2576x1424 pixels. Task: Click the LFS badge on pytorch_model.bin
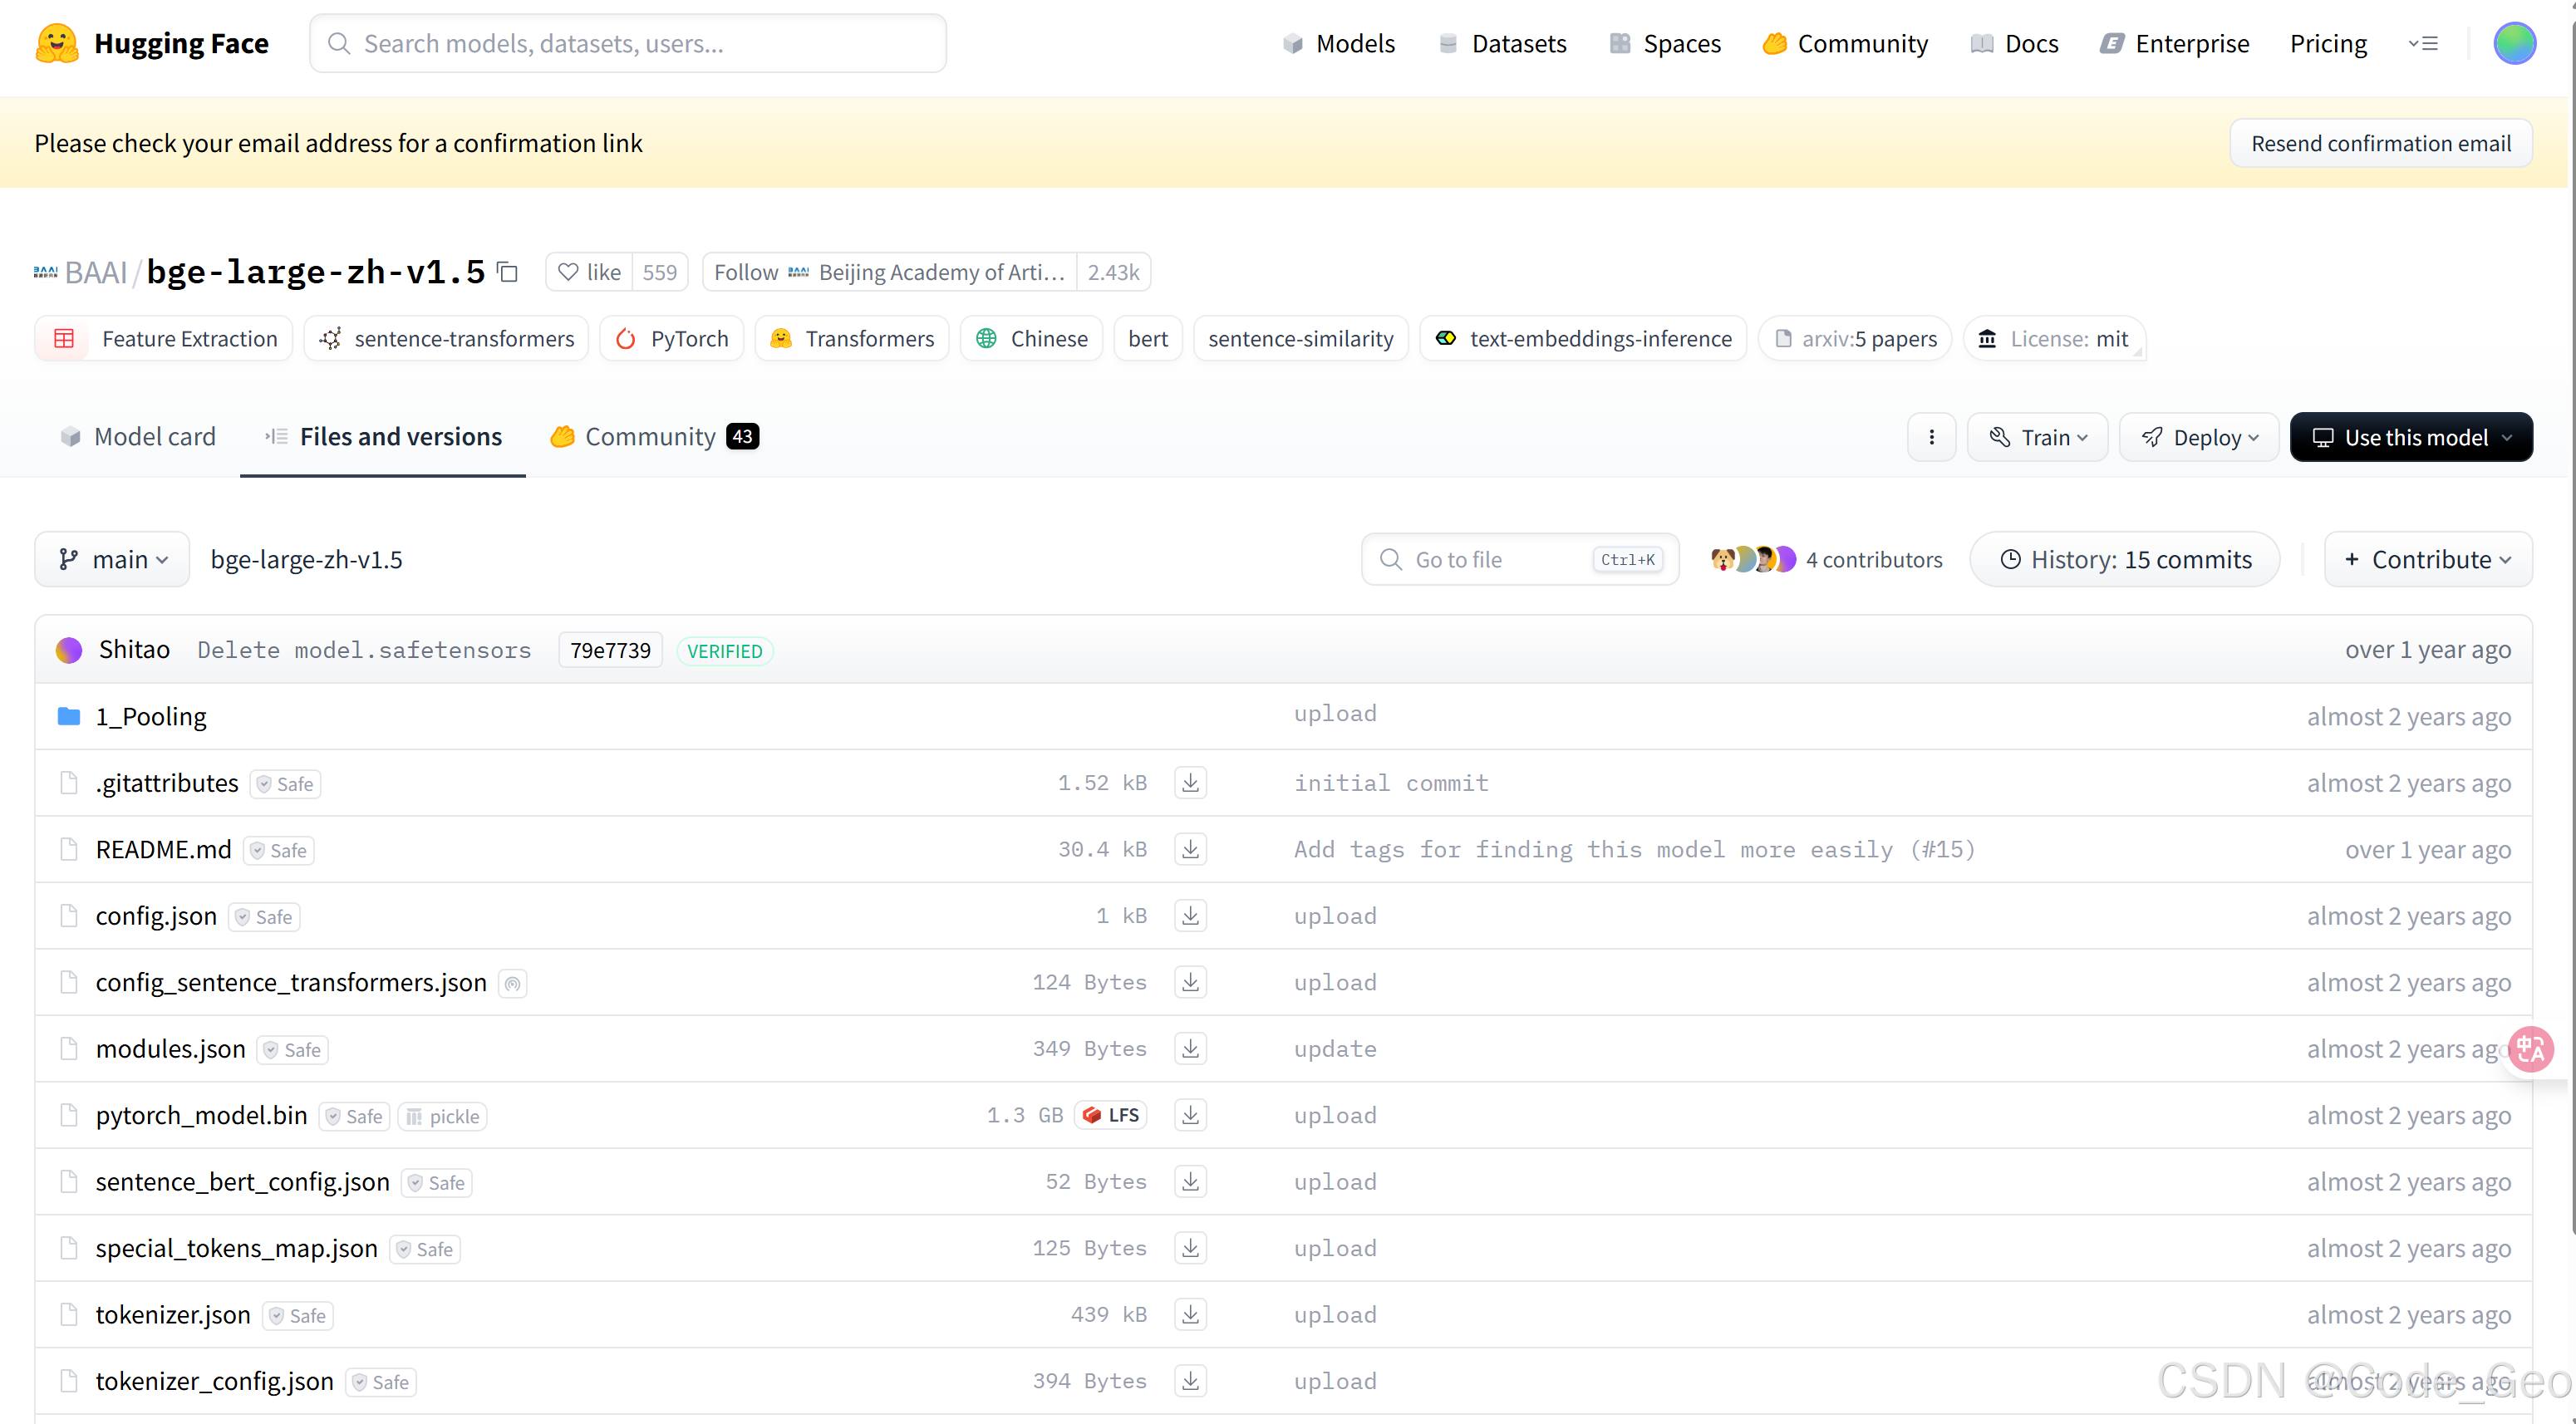[x=1111, y=1115]
